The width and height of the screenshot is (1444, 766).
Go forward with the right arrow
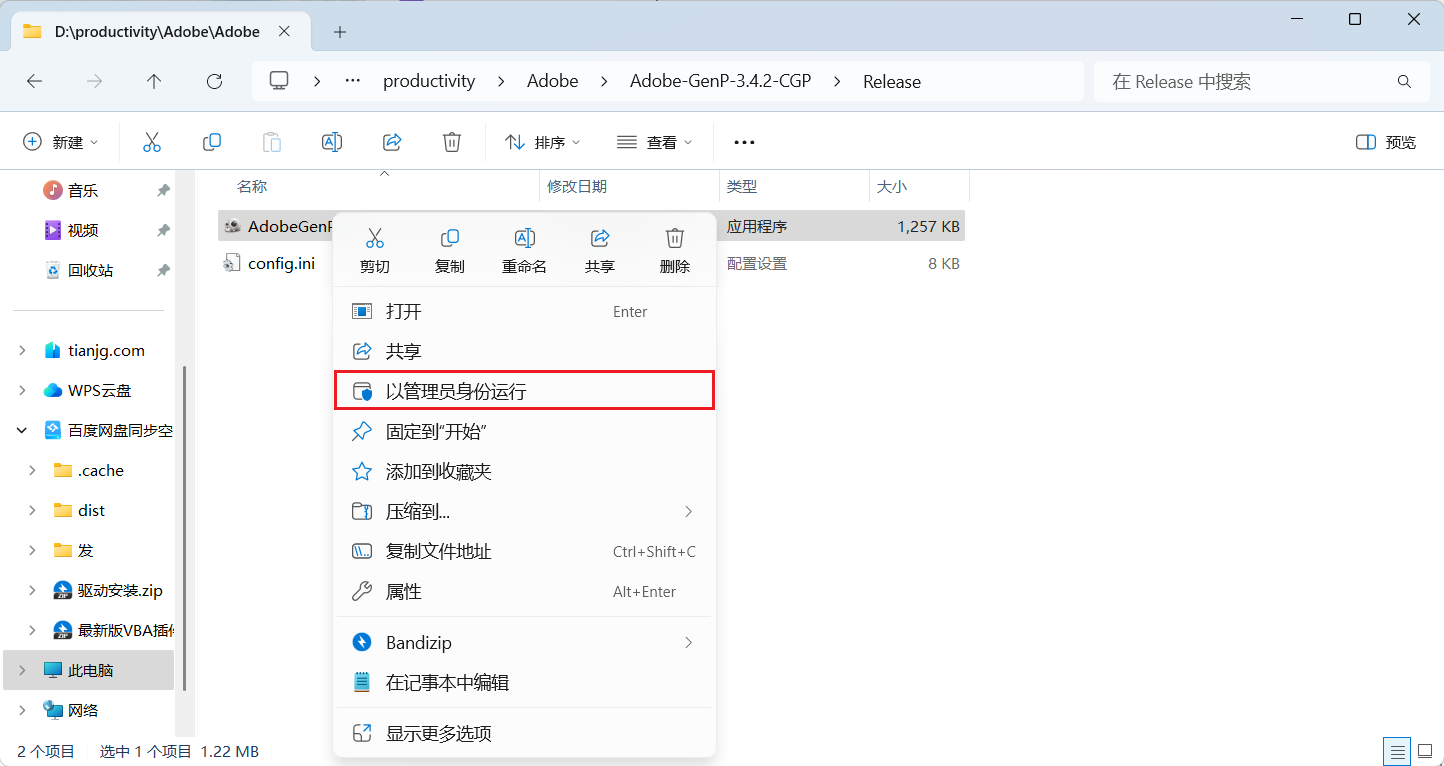(x=94, y=81)
